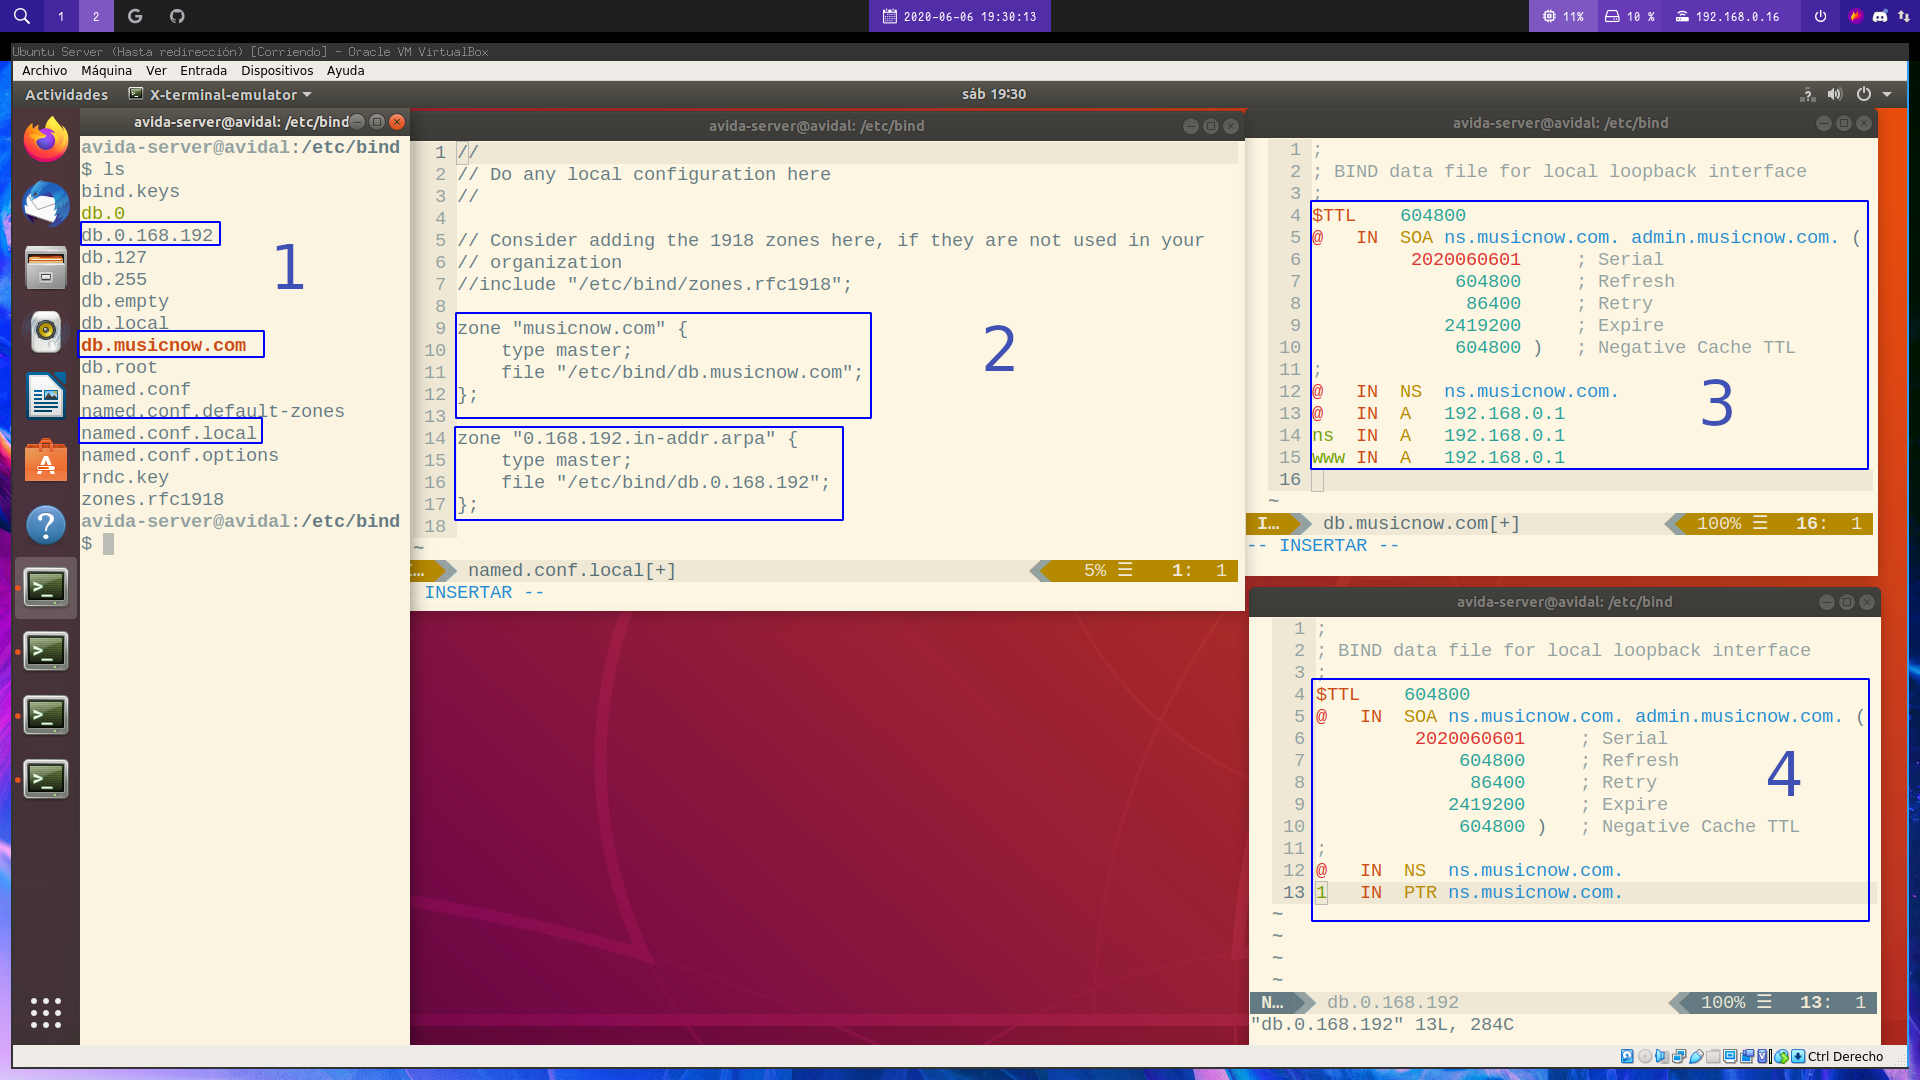This screenshot has height=1080, width=1920.
Task: Open Ubuntu Software in the dock
Action: pyautogui.click(x=46, y=461)
